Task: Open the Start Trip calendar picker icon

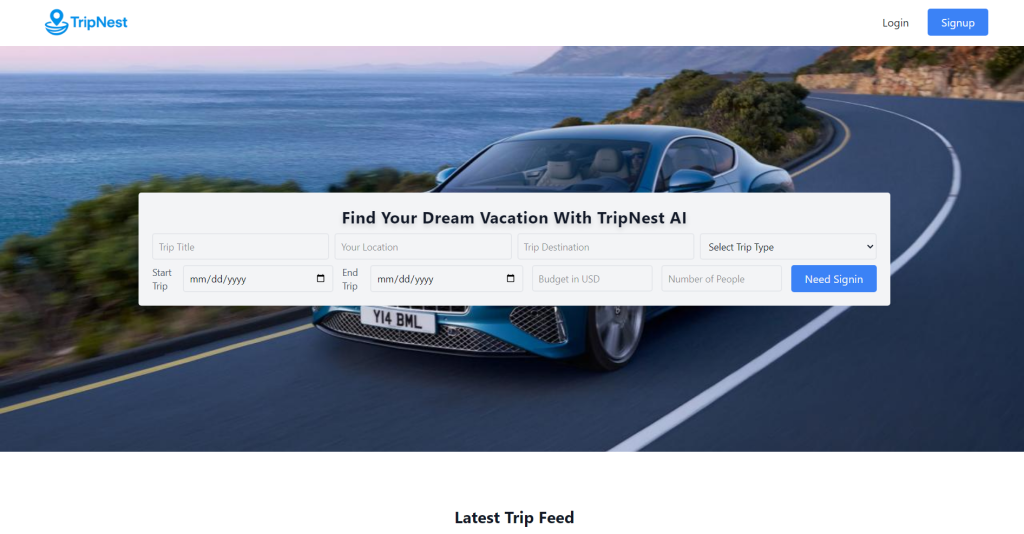Action: pyautogui.click(x=320, y=279)
